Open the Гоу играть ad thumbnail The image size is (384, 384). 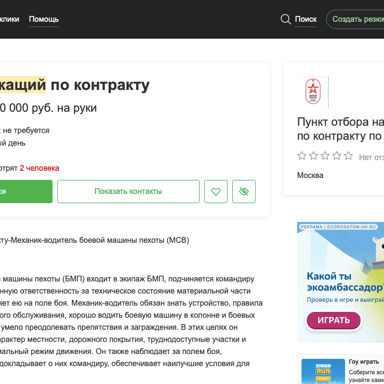click(x=323, y=371)
